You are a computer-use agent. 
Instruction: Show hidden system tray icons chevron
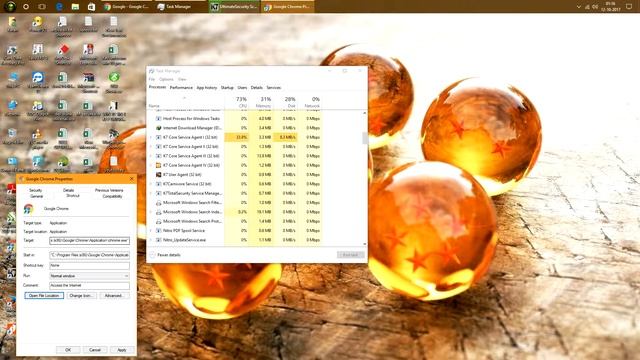[x=578, y=7]
